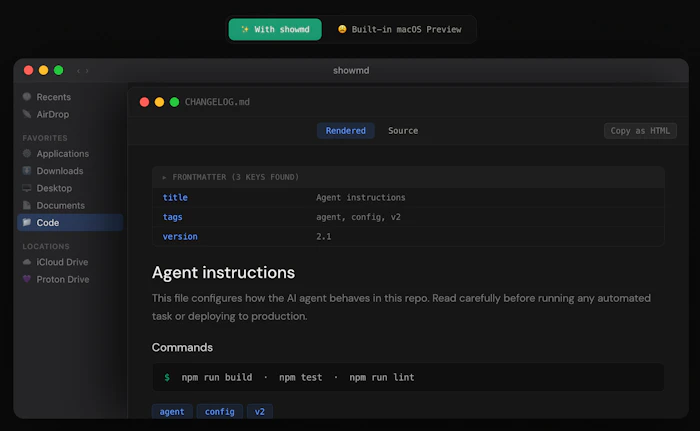
Task: Expand the Frontmatter disclosure triangle
Action: click(x=164, y=177)
